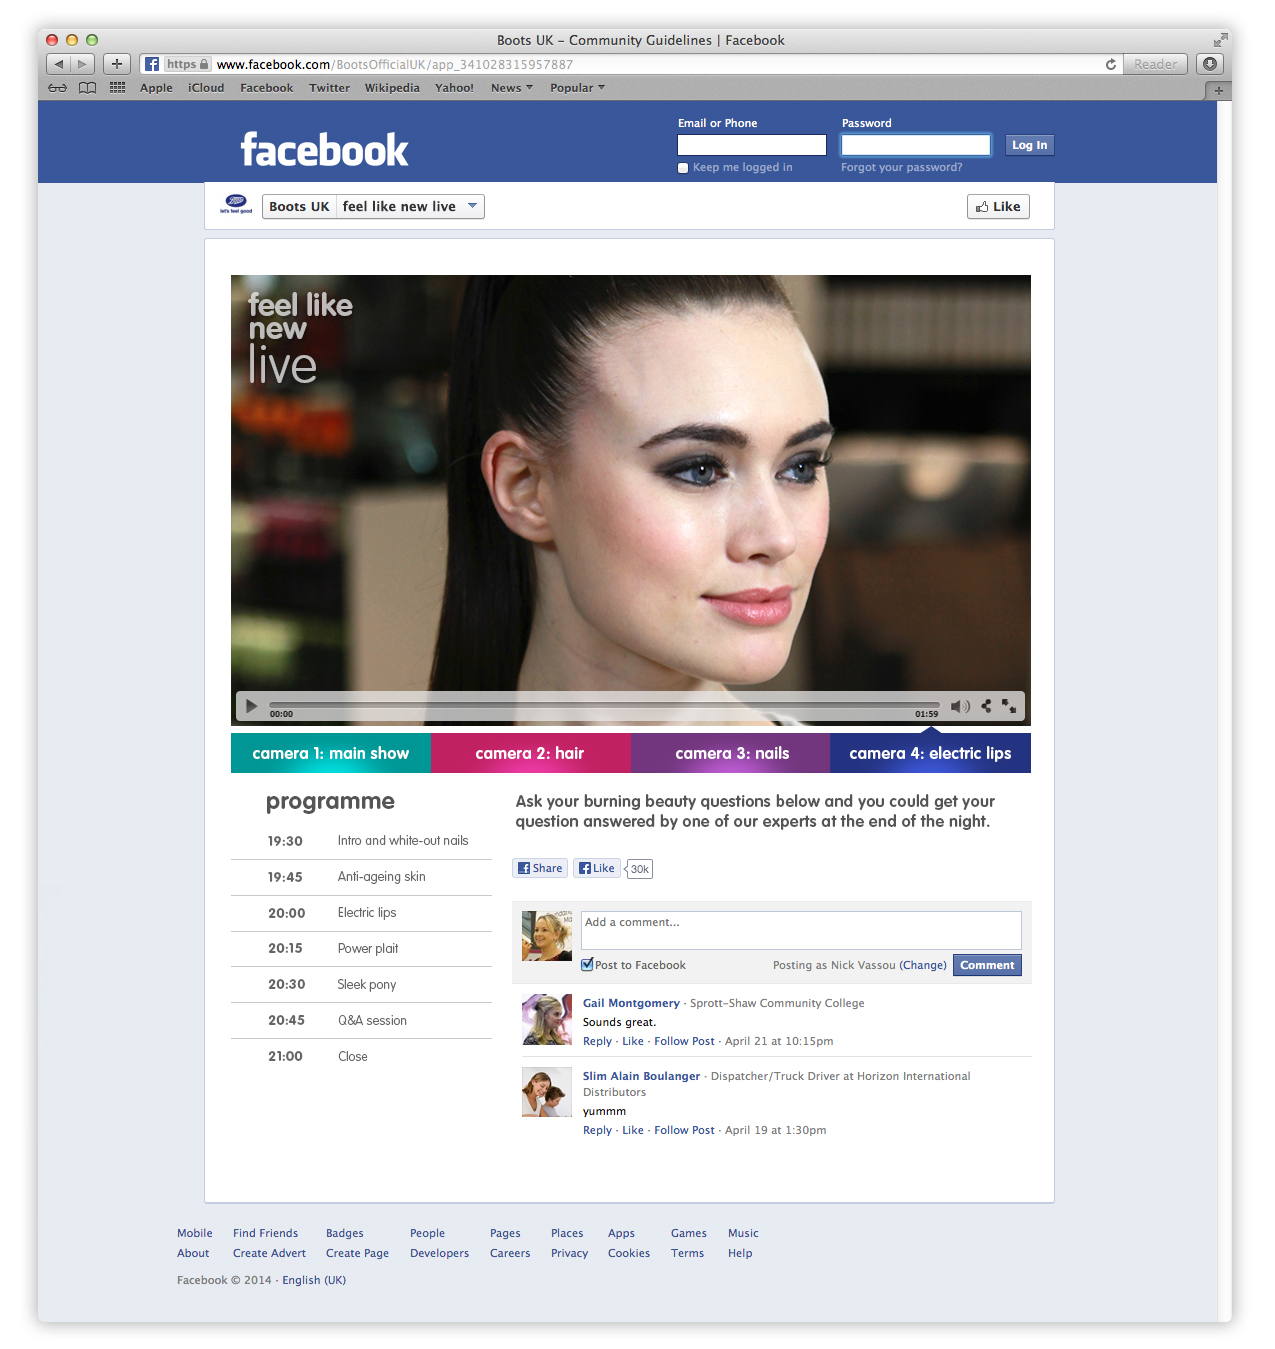The image size is (1275, 1349).
Task: Open the Wikipedia bookmark
Action: [392, 88]
